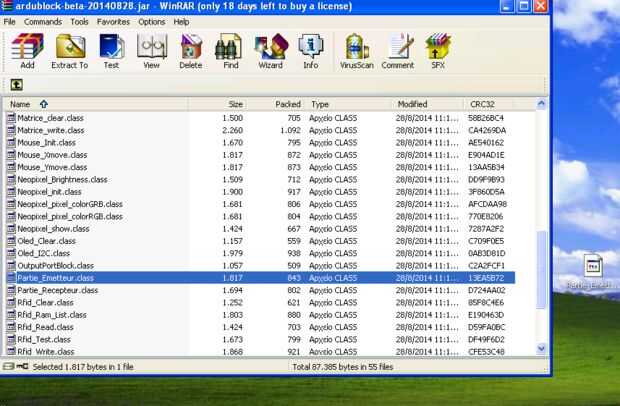Open the Help menu
The height and width of the screenshot is (406, 620).
(181, 22)
